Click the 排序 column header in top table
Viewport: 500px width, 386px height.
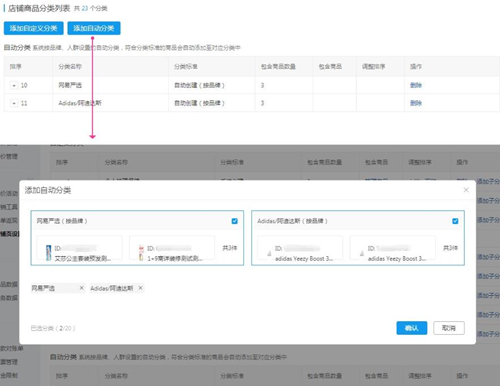pos(16,67)
